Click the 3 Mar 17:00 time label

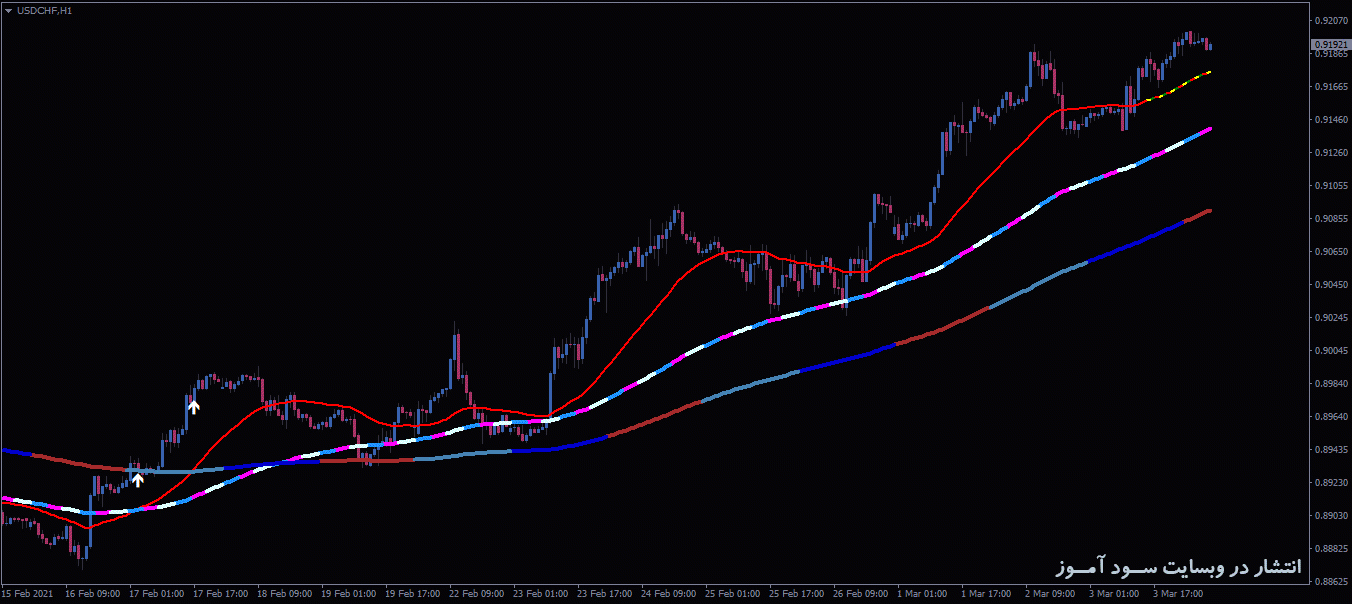pos(1177,594)
